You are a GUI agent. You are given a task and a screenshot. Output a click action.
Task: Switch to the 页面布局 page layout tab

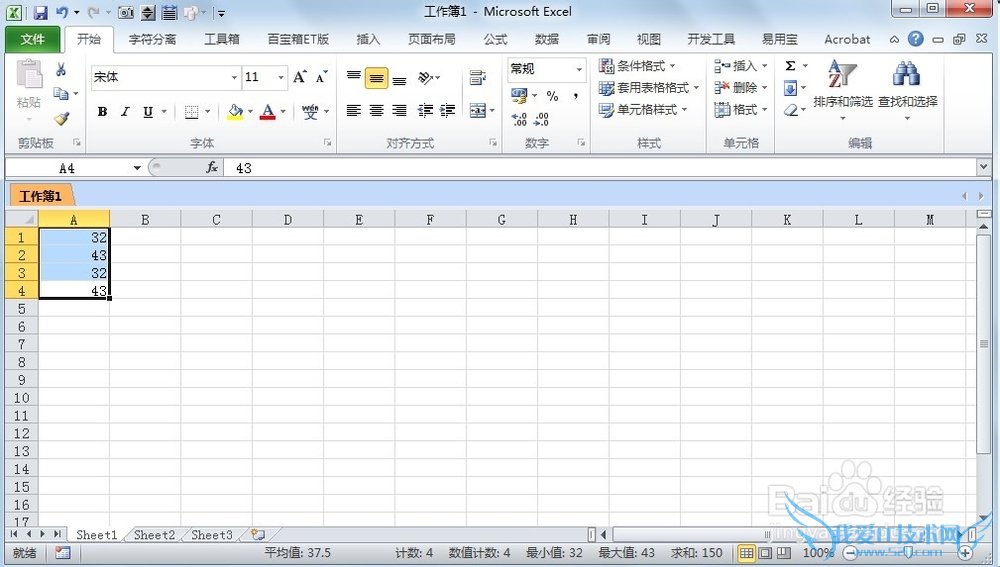point(432,40)
